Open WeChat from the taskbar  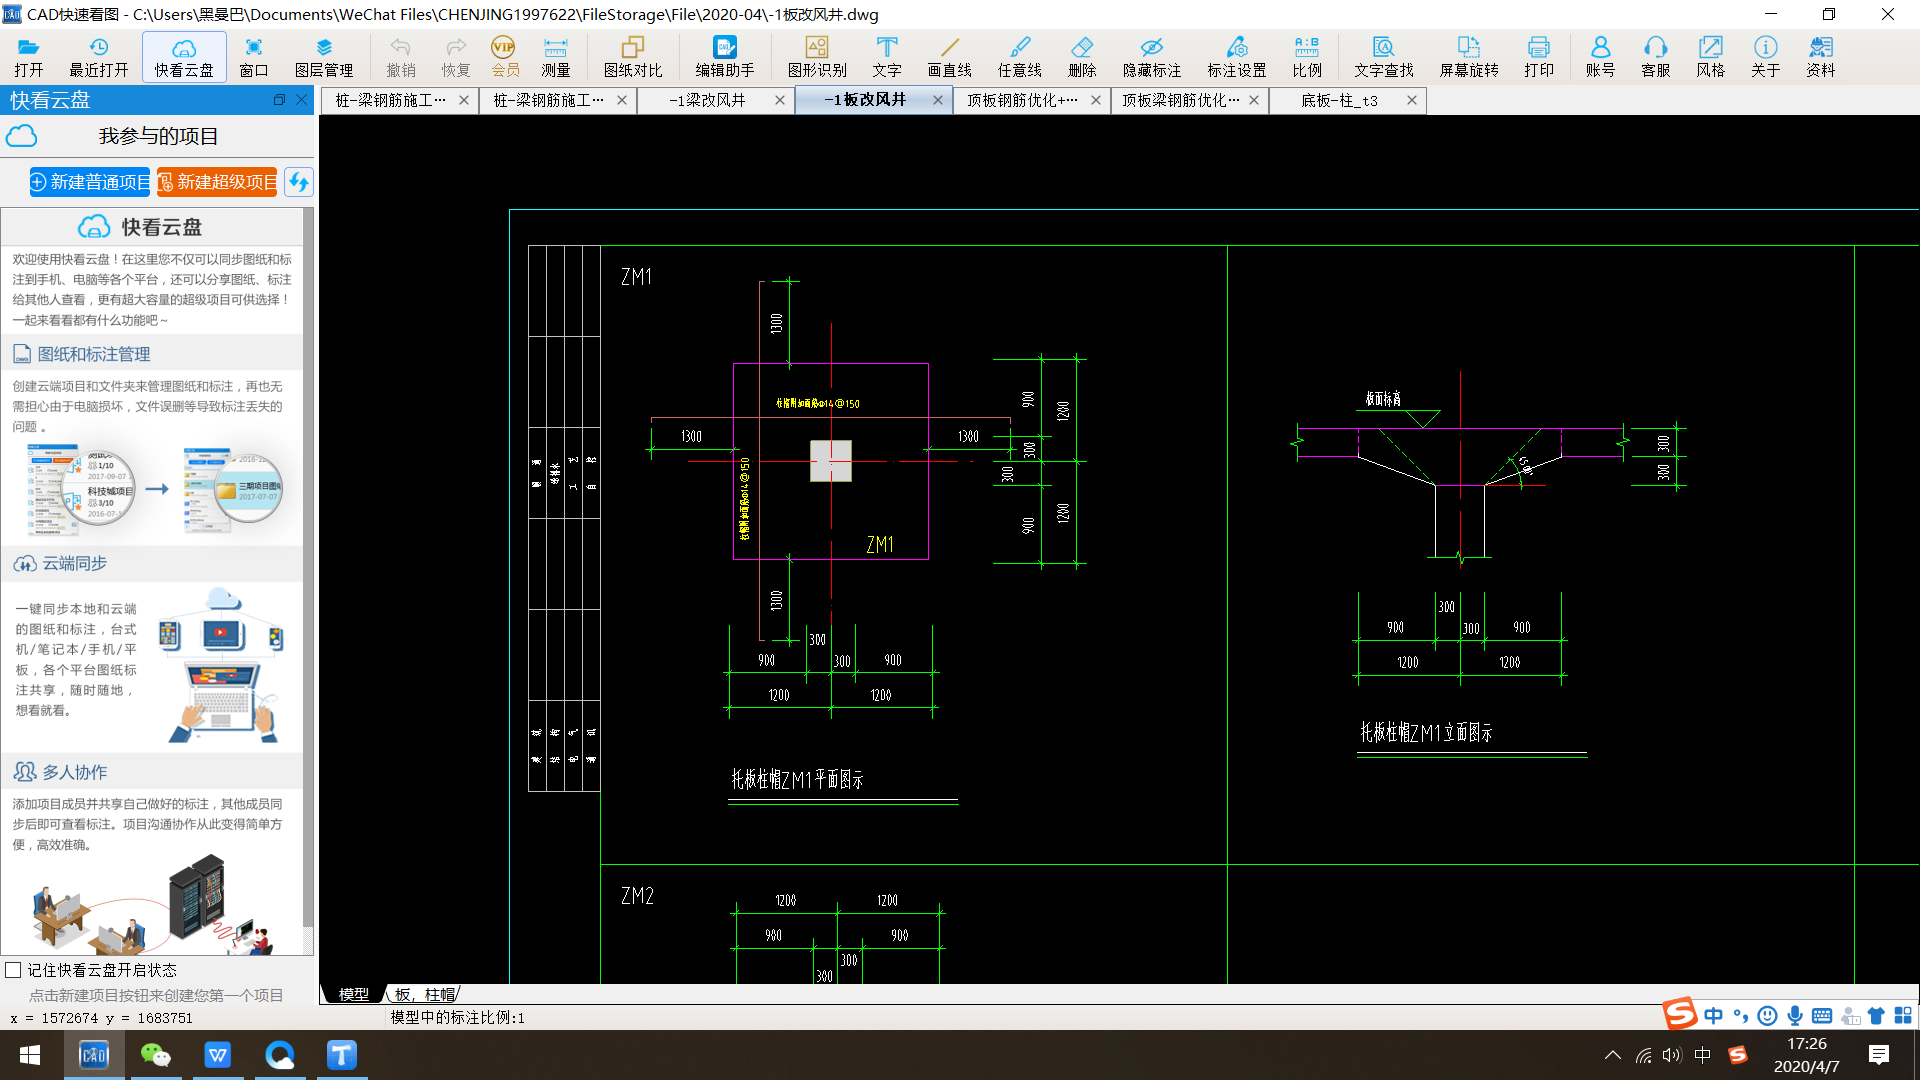[x=155, y=1055]
